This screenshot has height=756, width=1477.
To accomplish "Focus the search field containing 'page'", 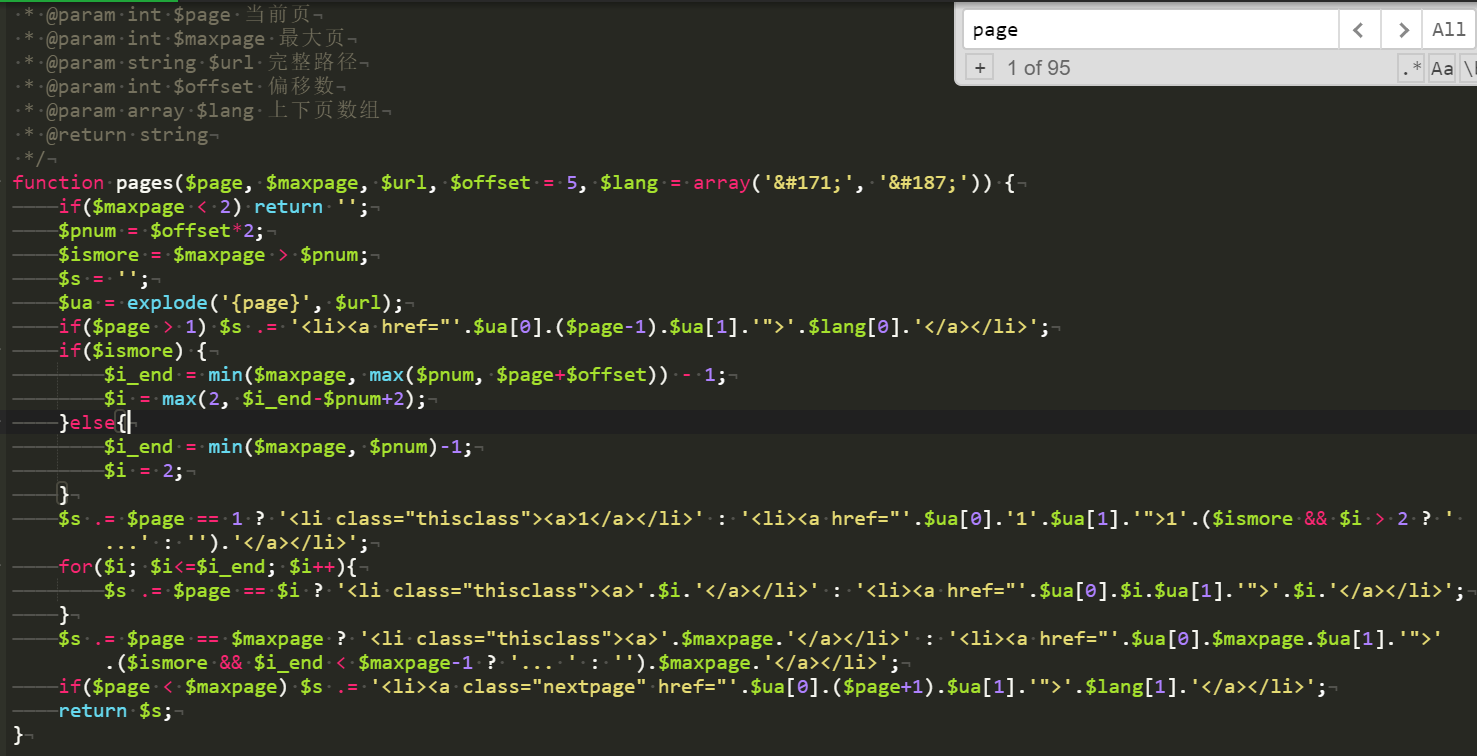I will pos(1150,30).
